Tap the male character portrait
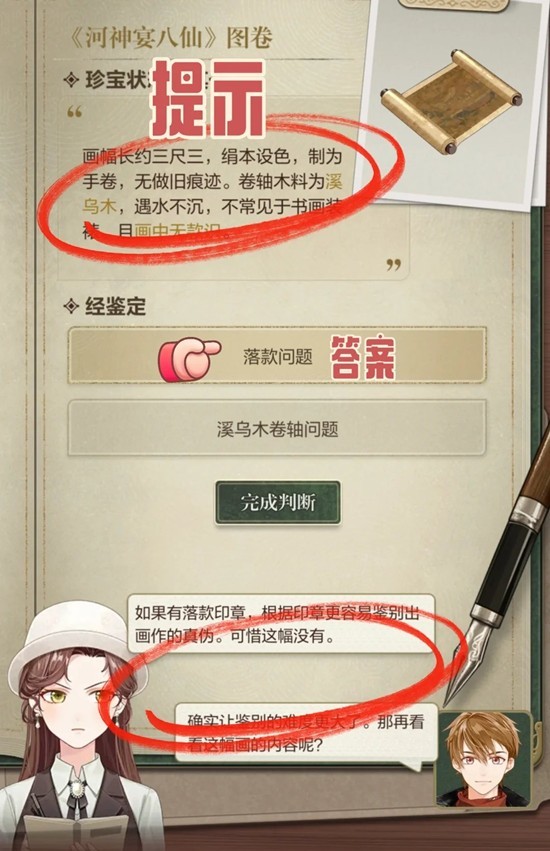The image size is (550, 851). click(x=484, y=758)
